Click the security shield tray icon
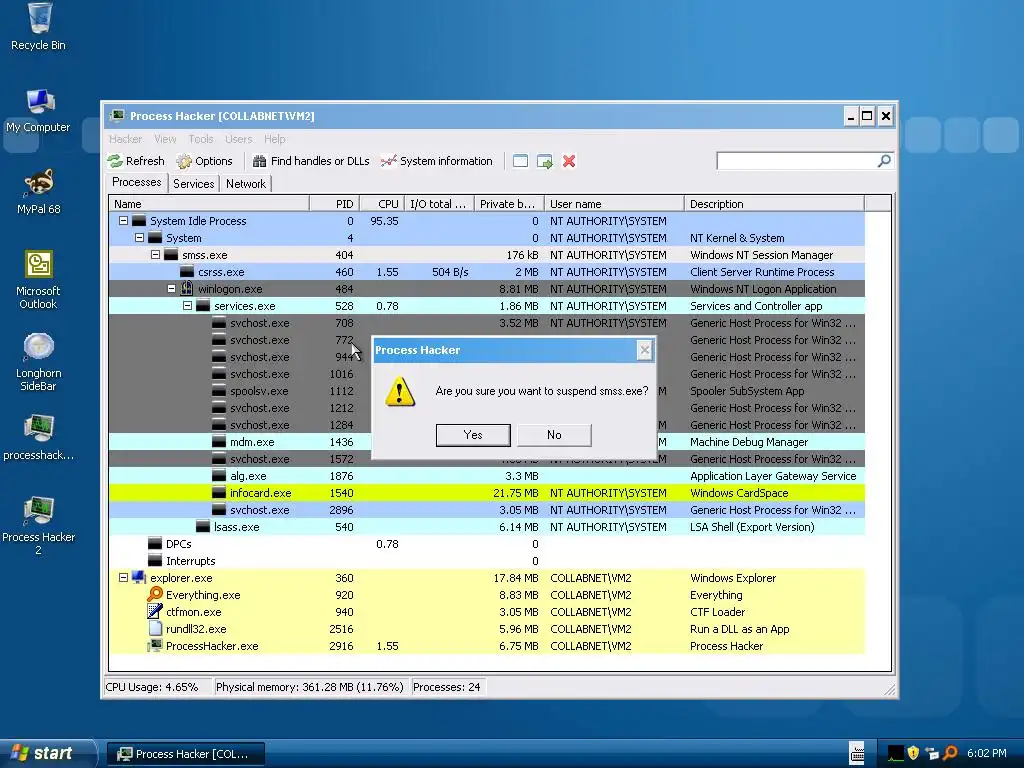The width and height of the screenshot is (1024, 768). click(914, 753)
